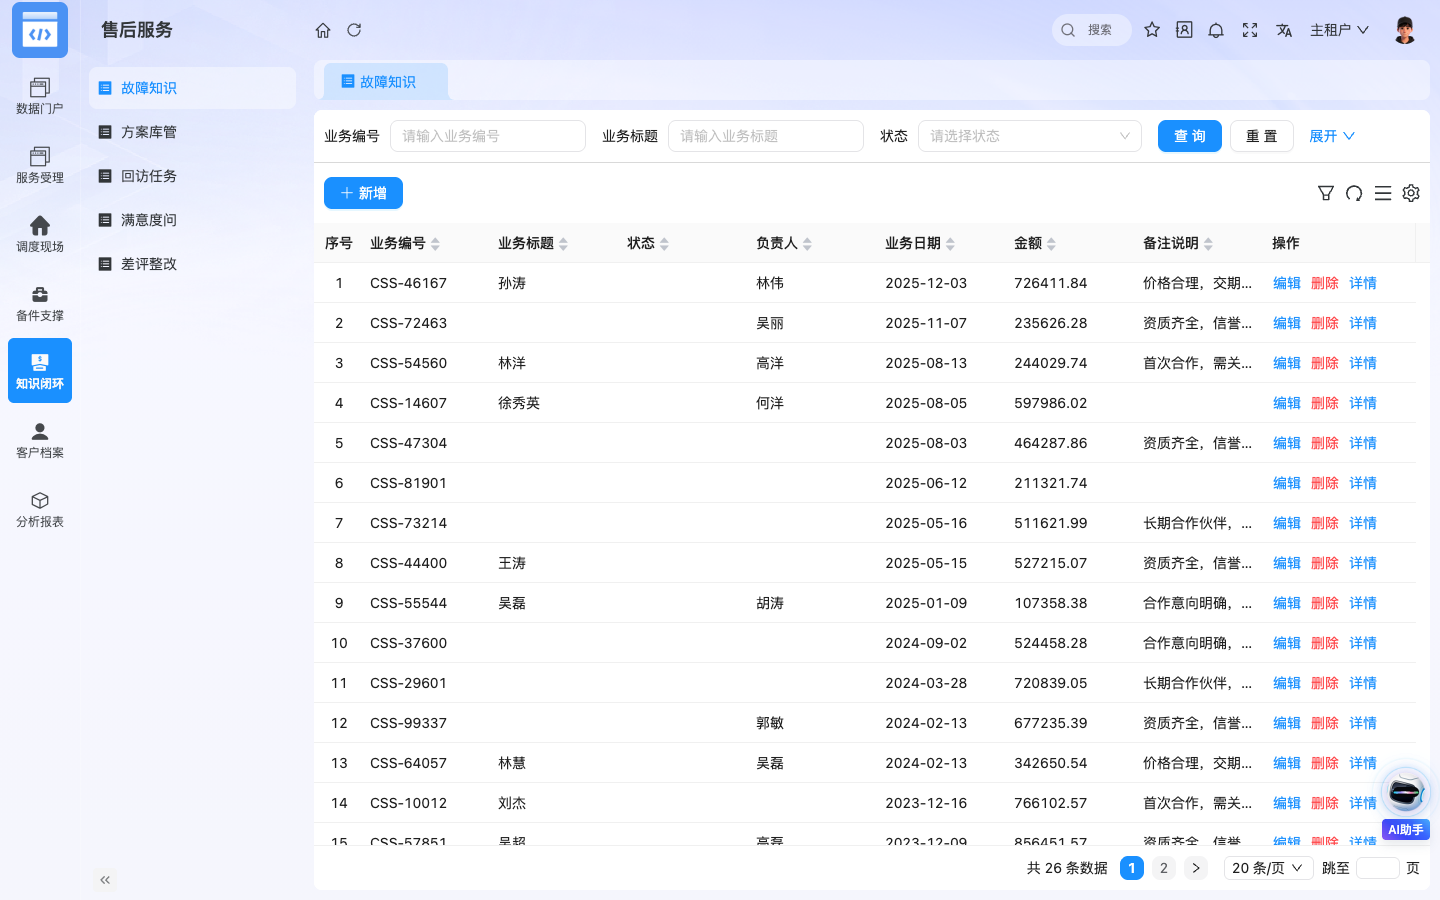Open the 服务受理 sidebar module
Screen dimensions: 1440x900
tap(40, 164)
